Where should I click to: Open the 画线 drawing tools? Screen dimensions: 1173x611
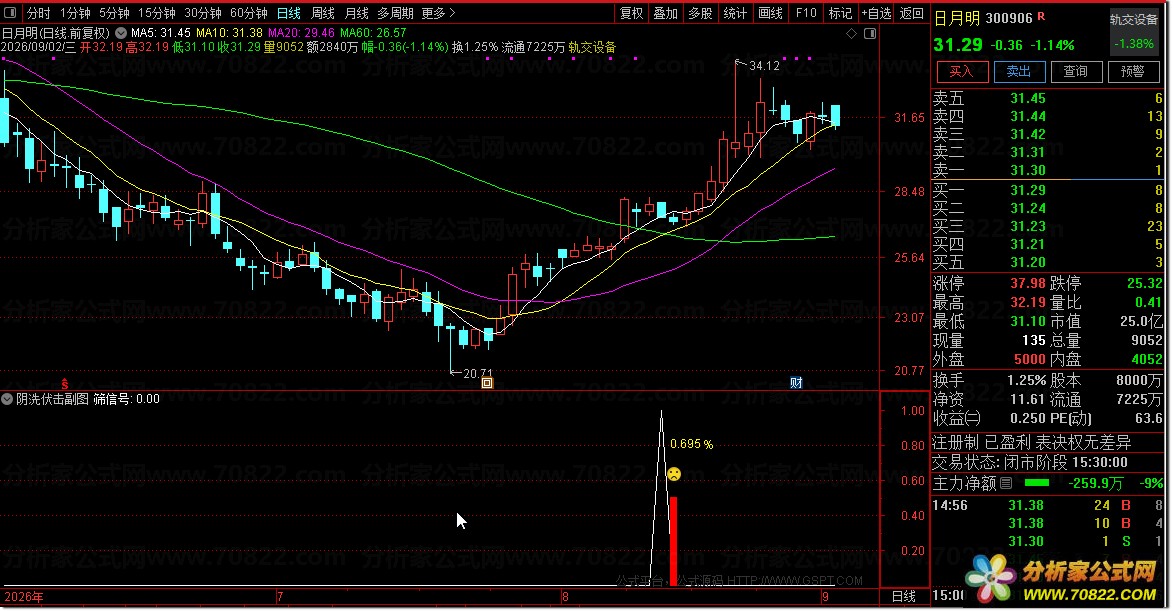(770, 13)
